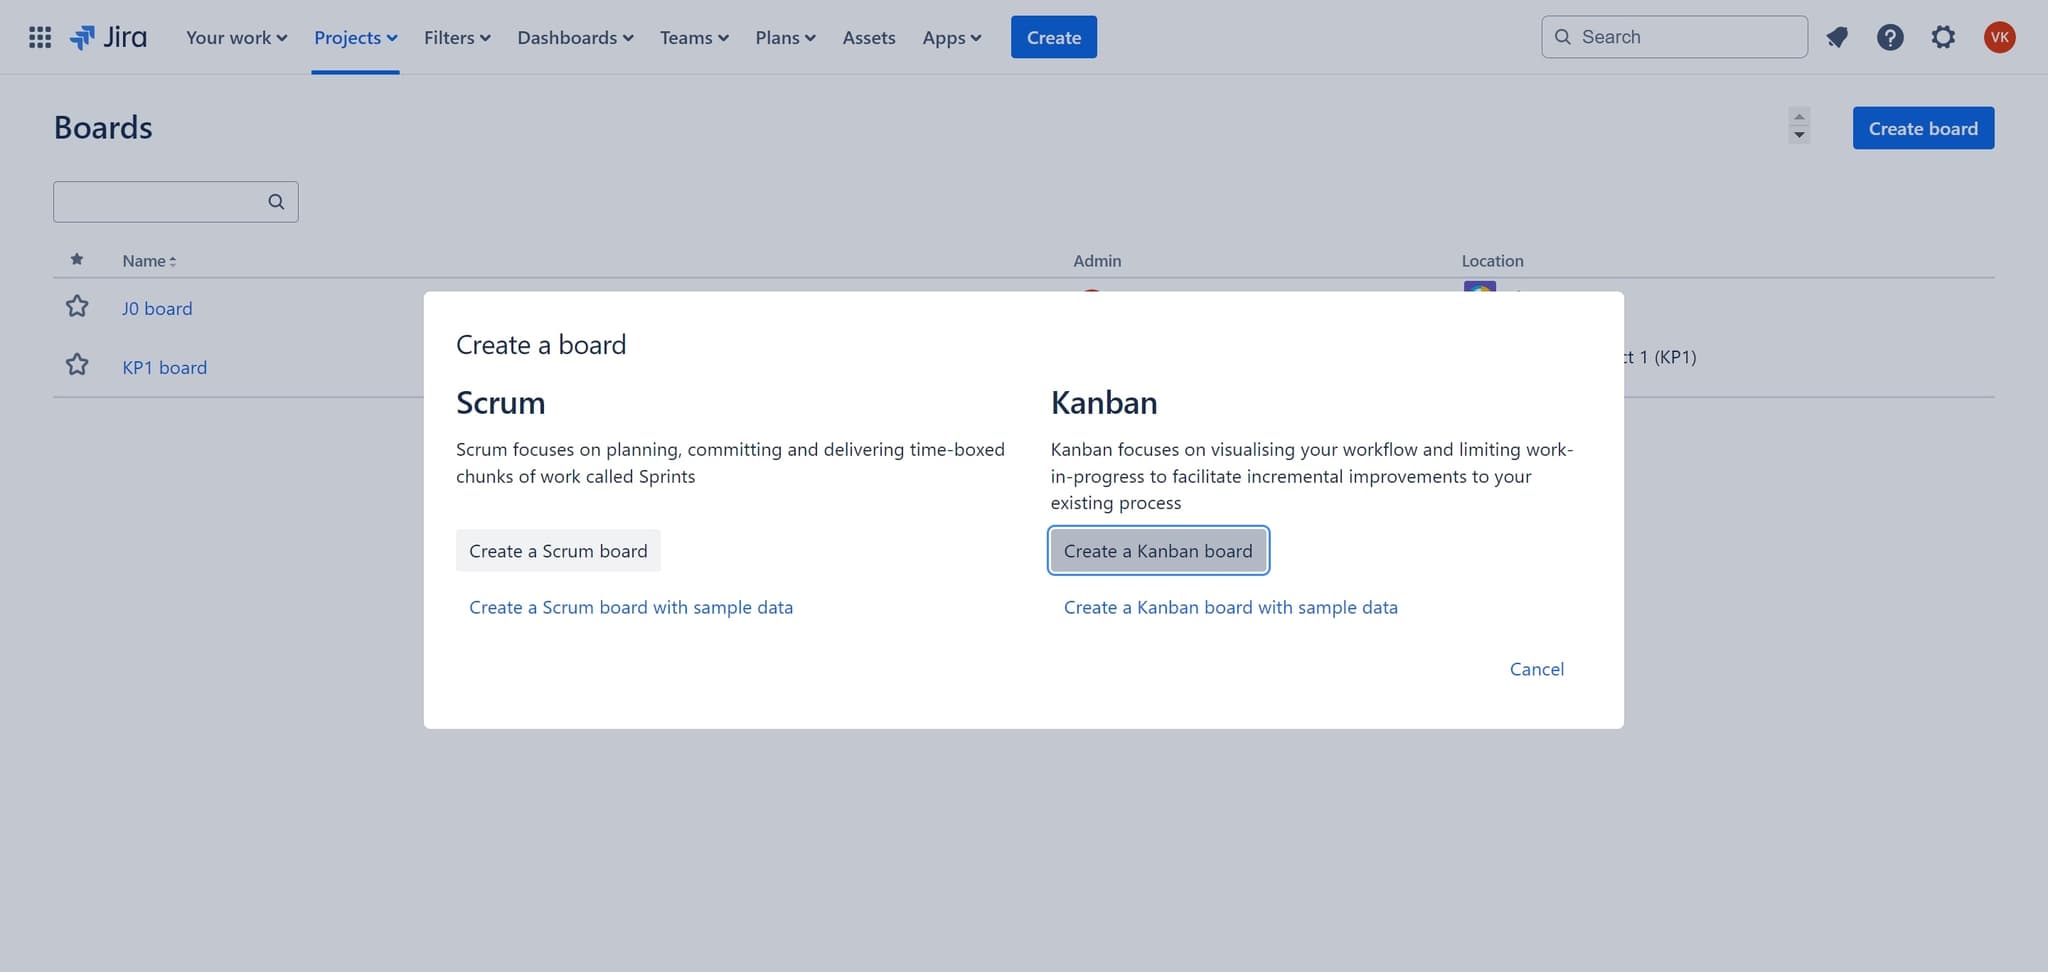The image size is (2048, 972).
Task: Open the help question mark icon
Action: (1891, 37)
